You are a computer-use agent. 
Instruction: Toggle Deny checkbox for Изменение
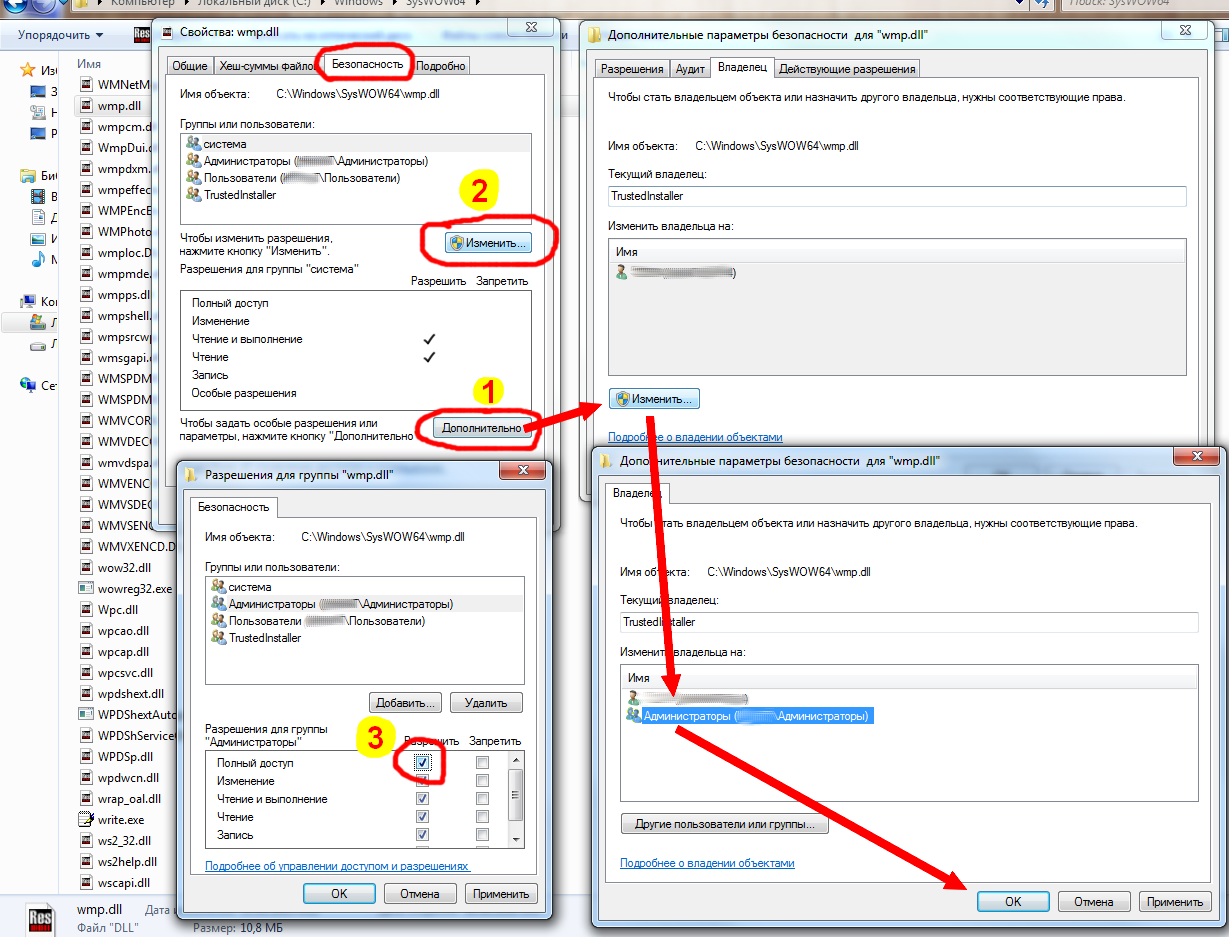point(483,781)
